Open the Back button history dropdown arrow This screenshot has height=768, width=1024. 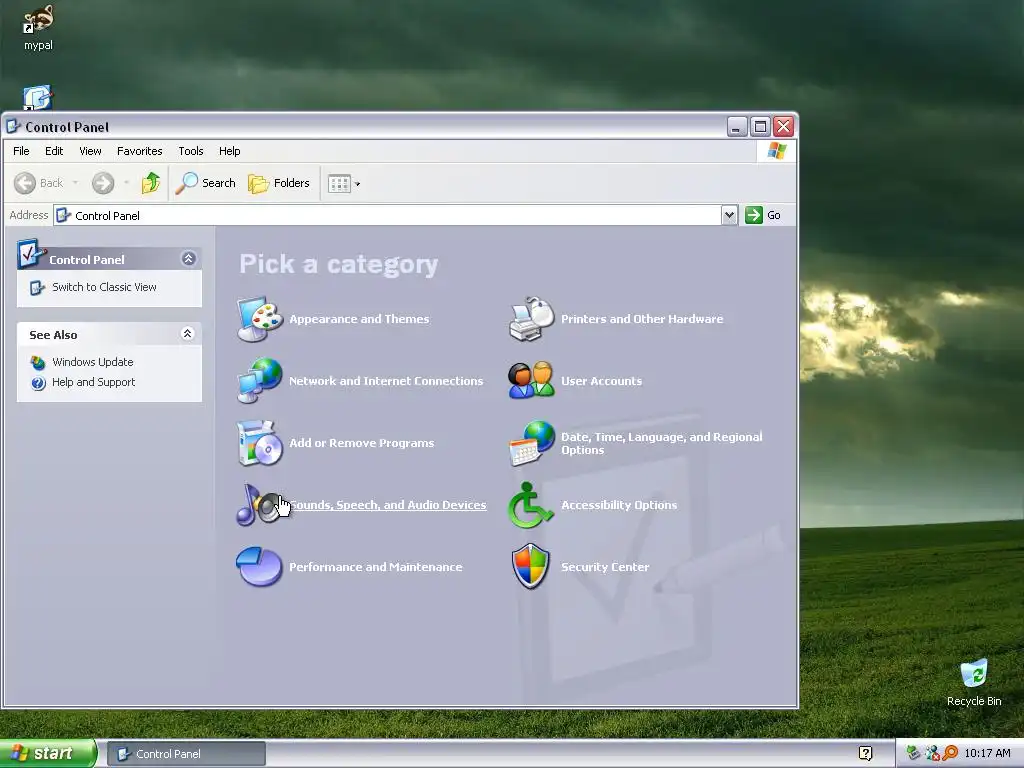(x=75, y=183)
